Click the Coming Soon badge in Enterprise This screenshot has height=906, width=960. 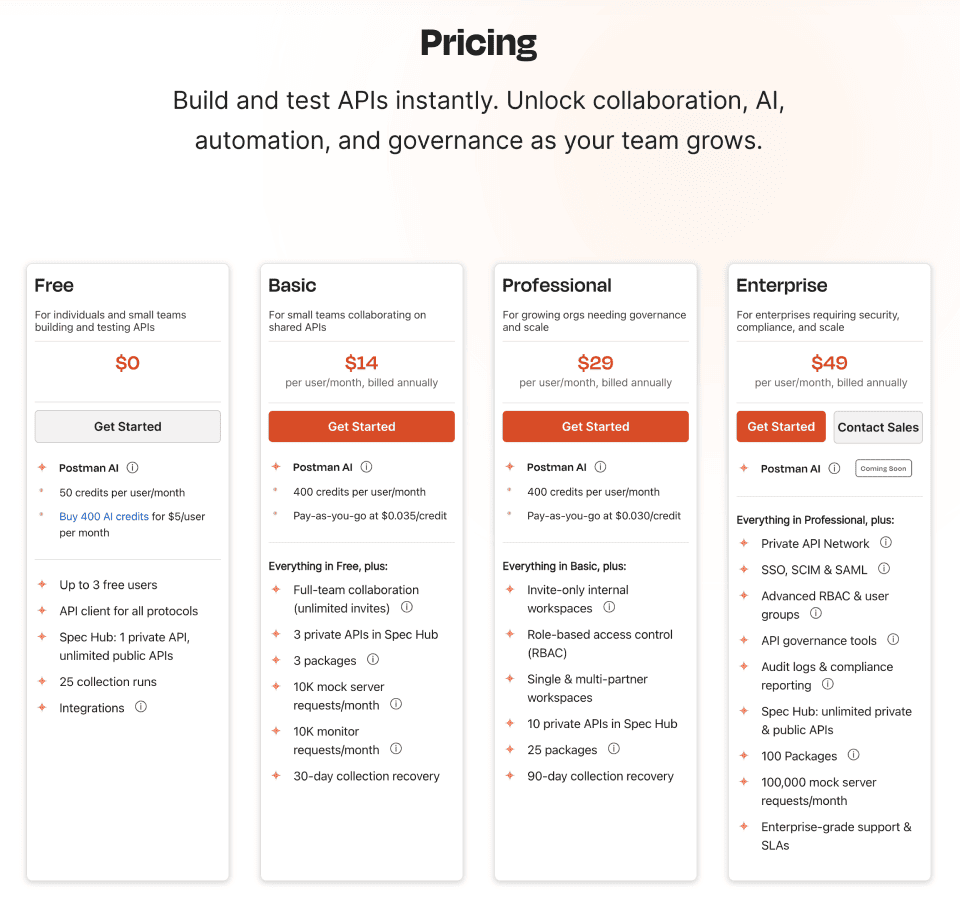click(883, 468)
